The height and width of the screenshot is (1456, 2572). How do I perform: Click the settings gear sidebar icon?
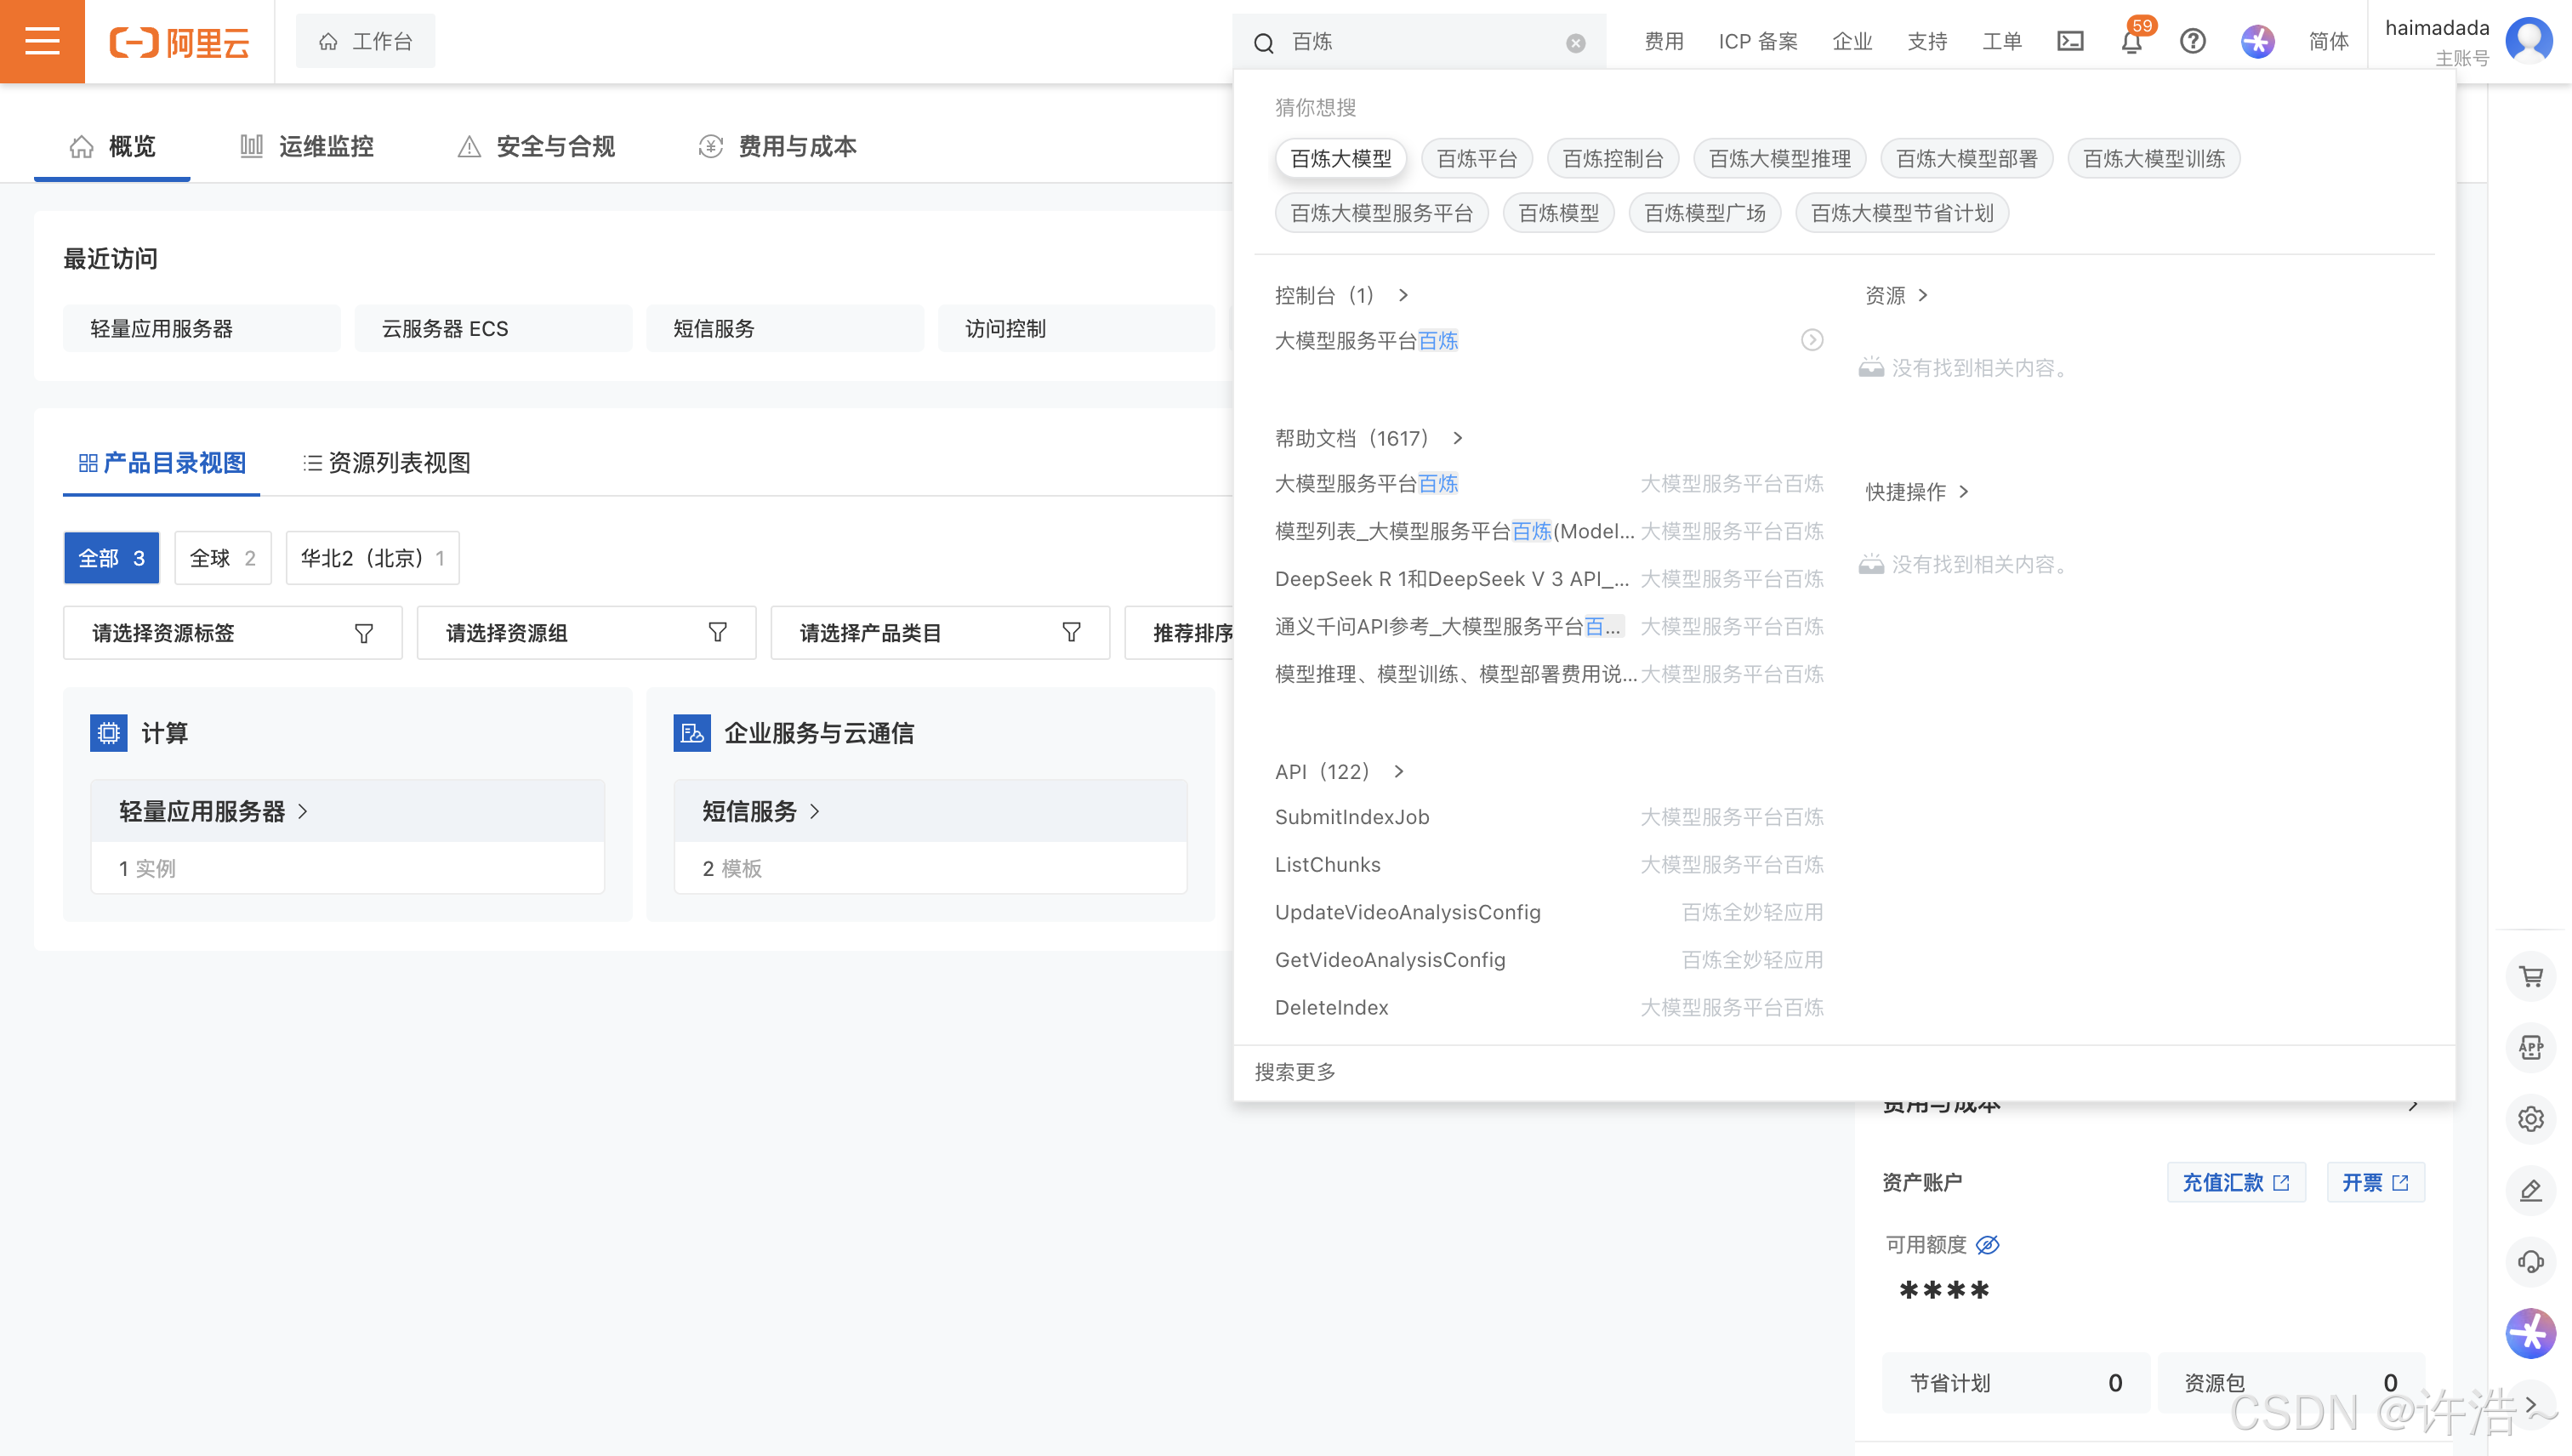click(x=2530, y=1119)
